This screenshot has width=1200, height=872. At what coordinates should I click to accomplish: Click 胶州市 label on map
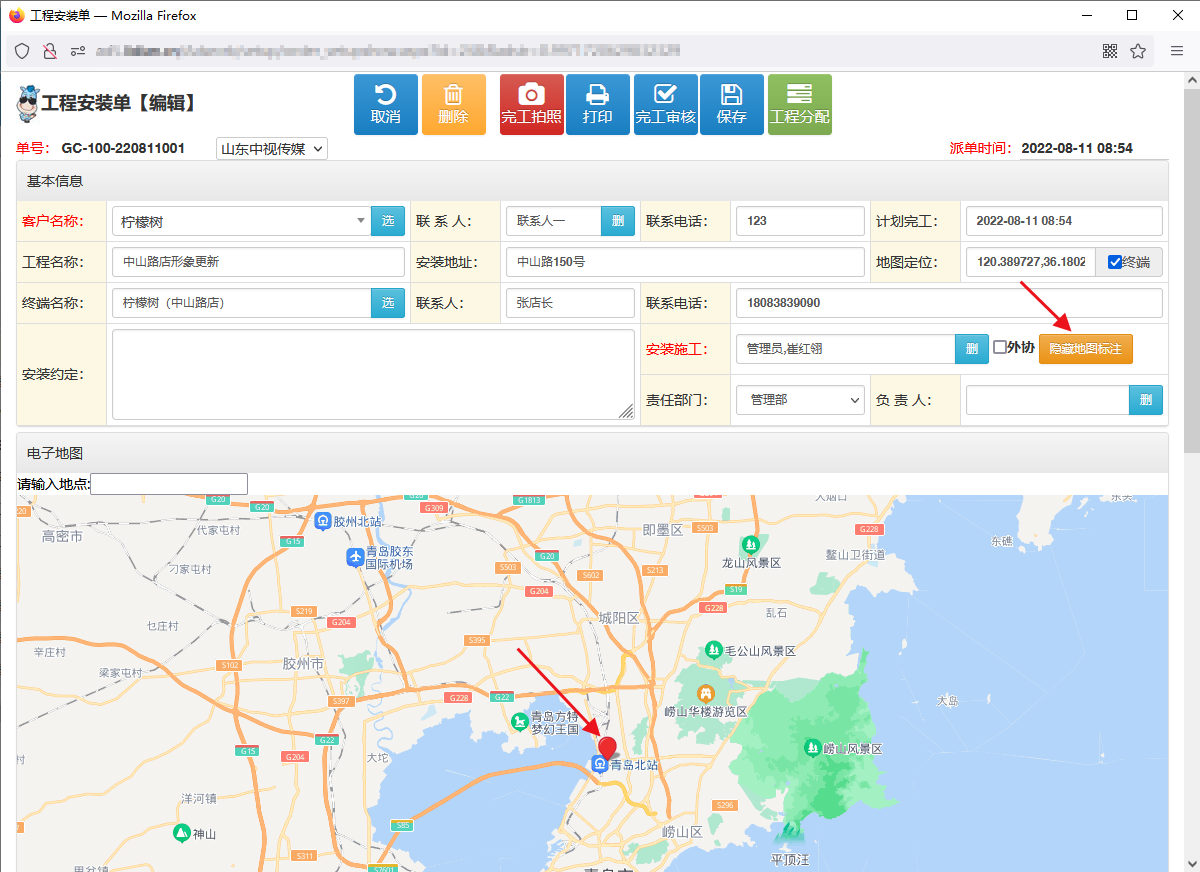(x=303, y=664)
